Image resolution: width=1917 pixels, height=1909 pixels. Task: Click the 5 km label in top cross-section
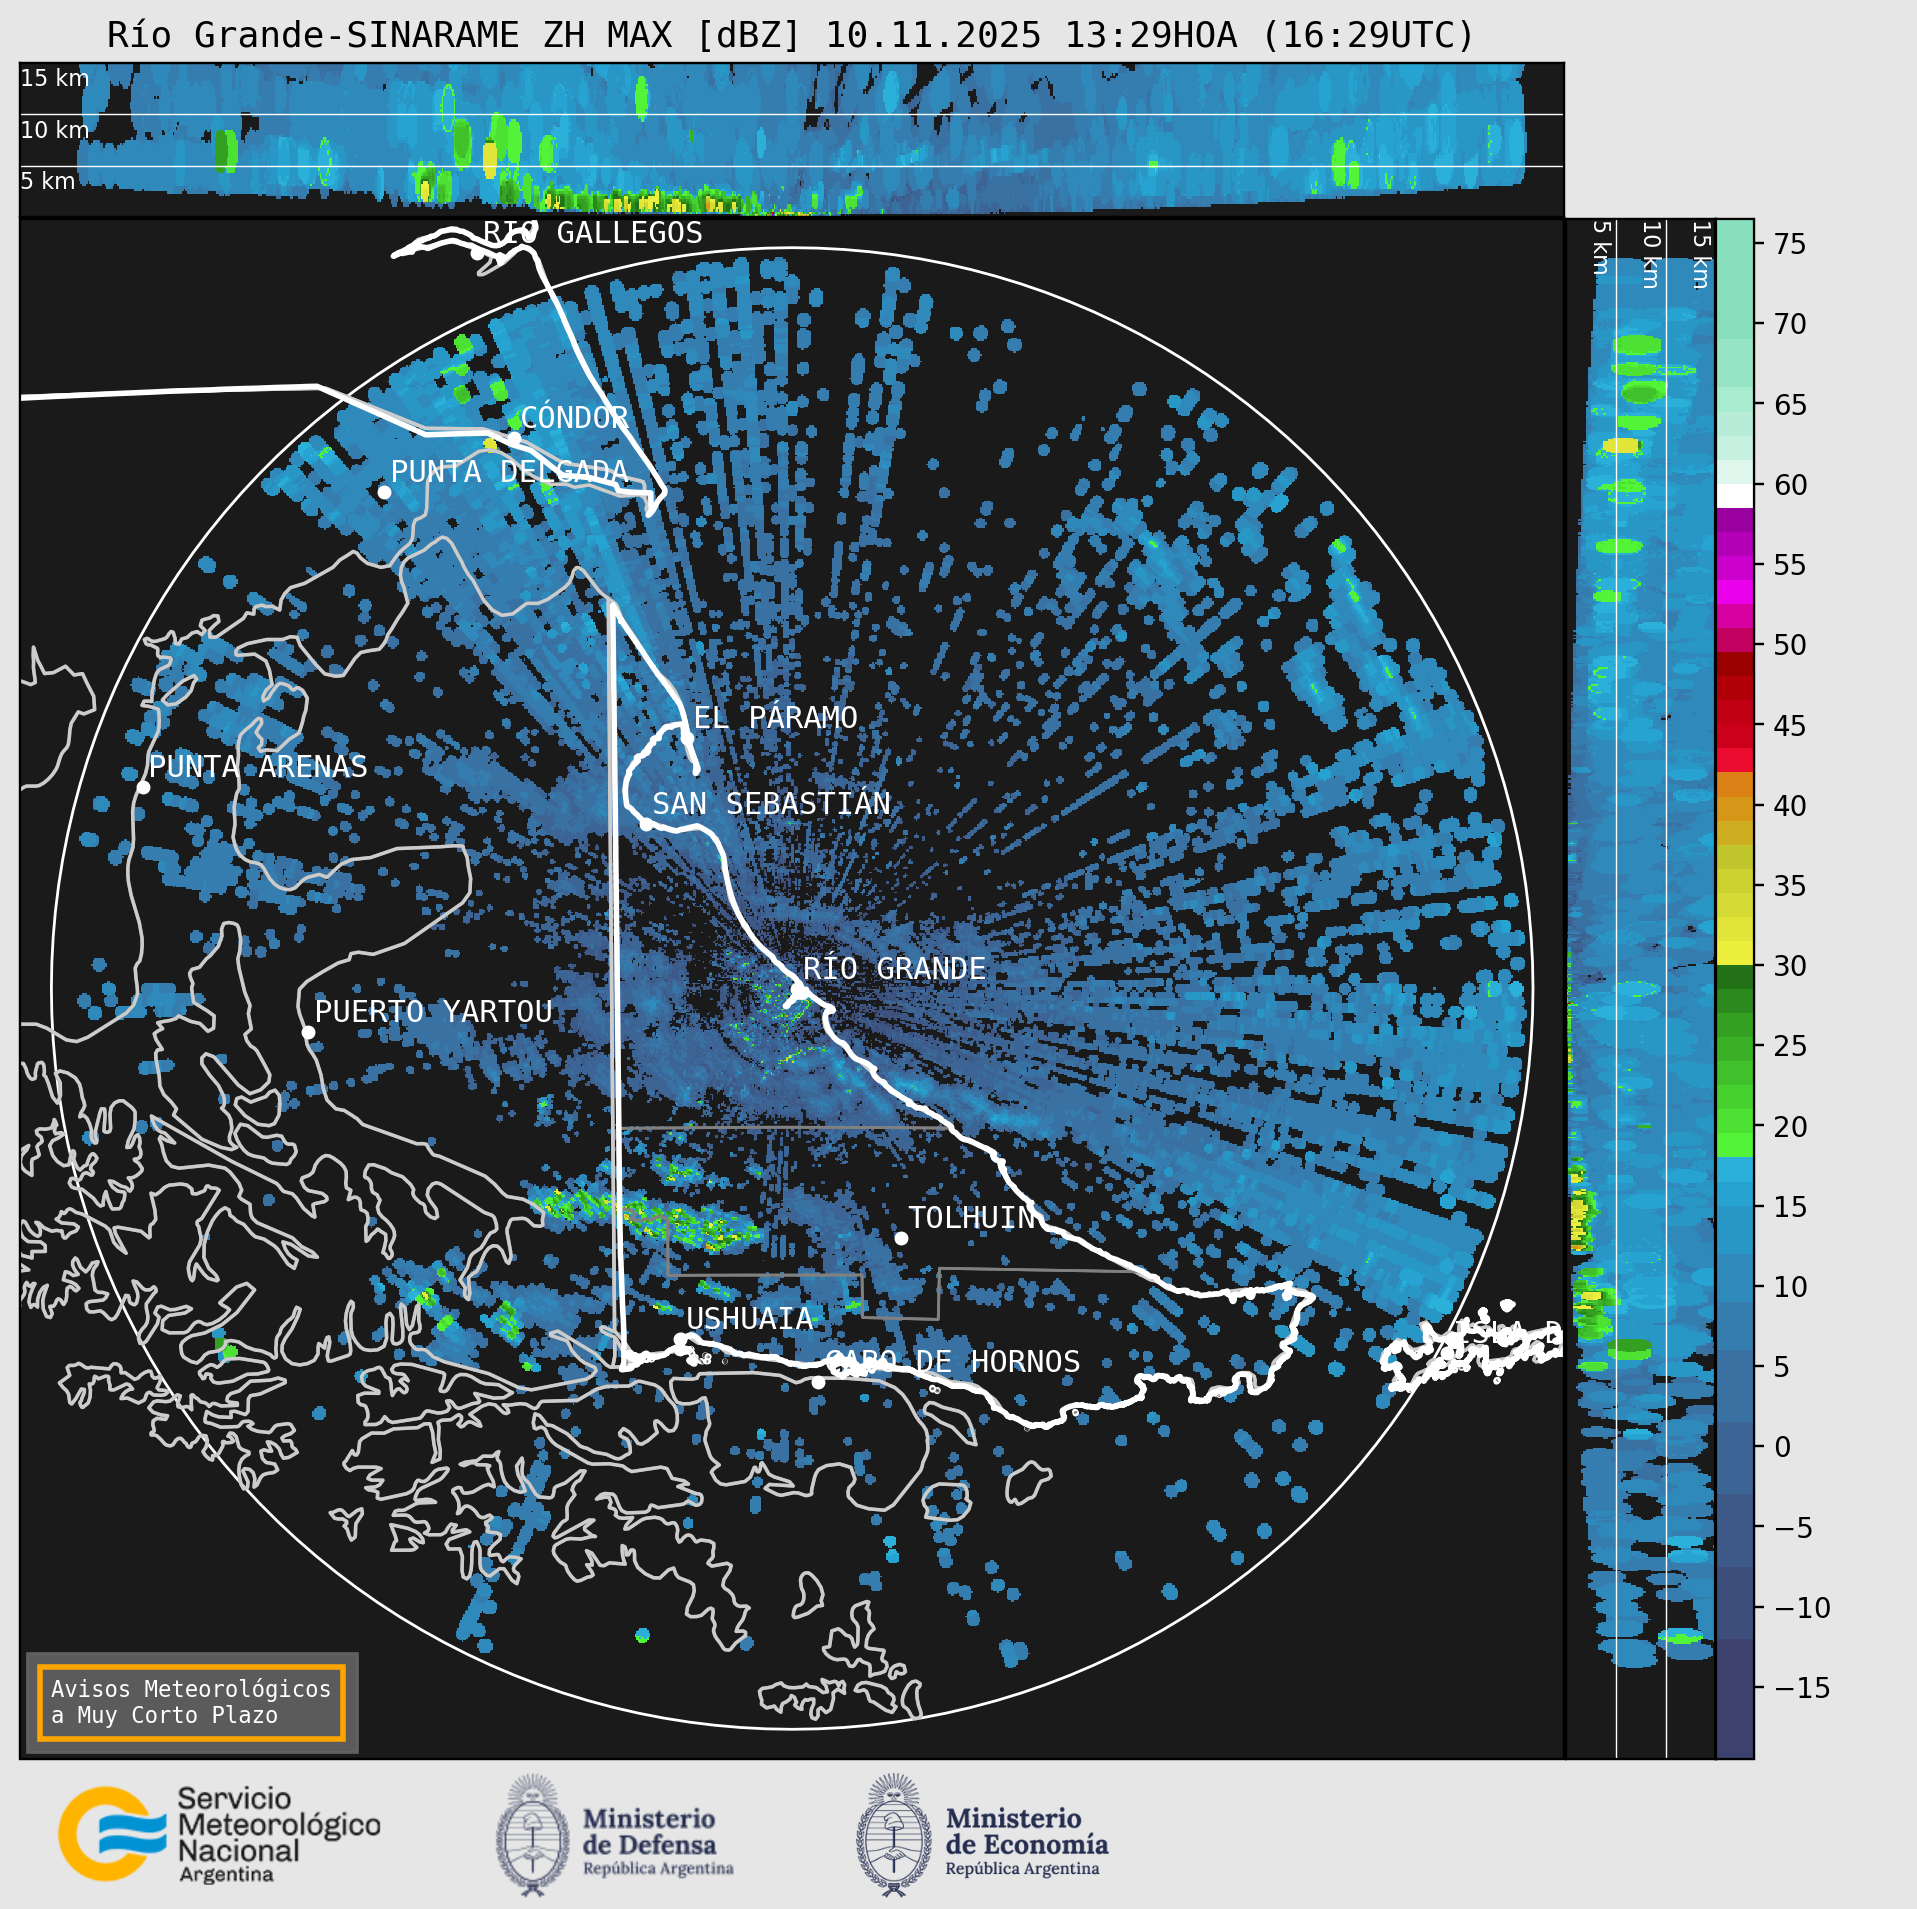[x=48, y=181]
